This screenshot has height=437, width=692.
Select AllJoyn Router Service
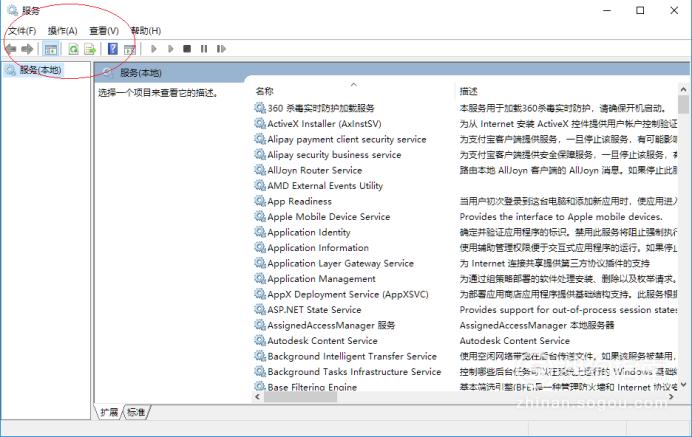(315, 170)
